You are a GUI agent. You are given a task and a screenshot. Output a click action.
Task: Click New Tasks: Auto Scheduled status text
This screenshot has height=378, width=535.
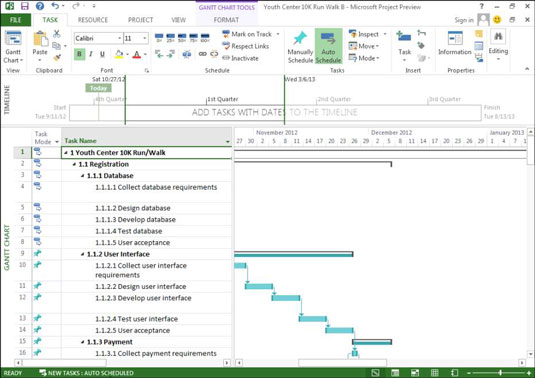pyautogui.click(x=90, y=373)
